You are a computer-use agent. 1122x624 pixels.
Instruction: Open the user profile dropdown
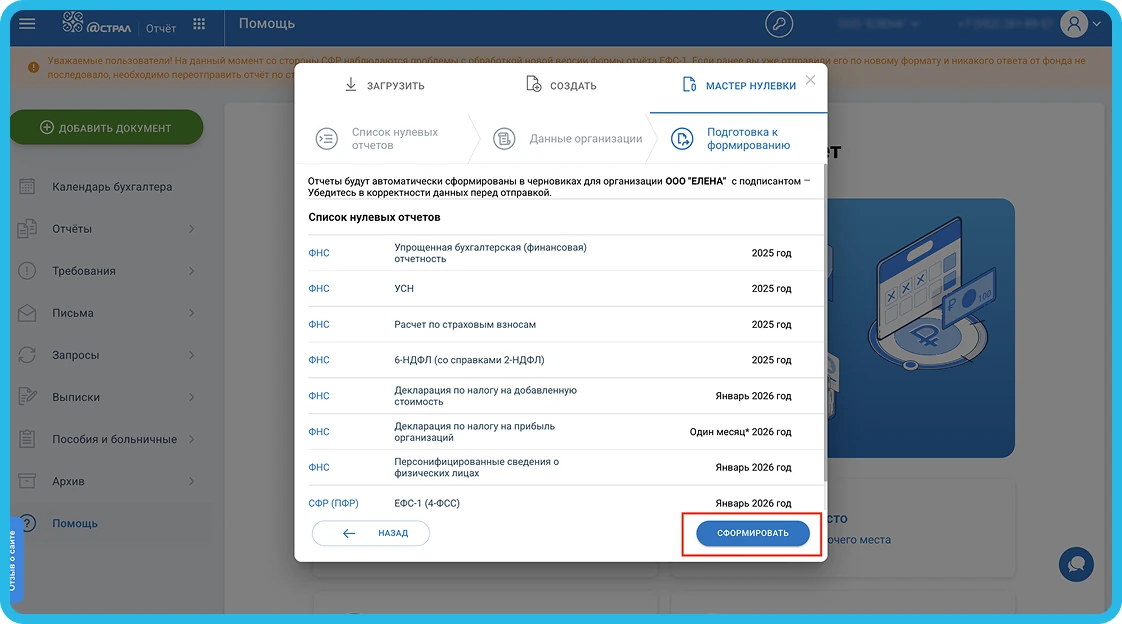coord(1082,24)
